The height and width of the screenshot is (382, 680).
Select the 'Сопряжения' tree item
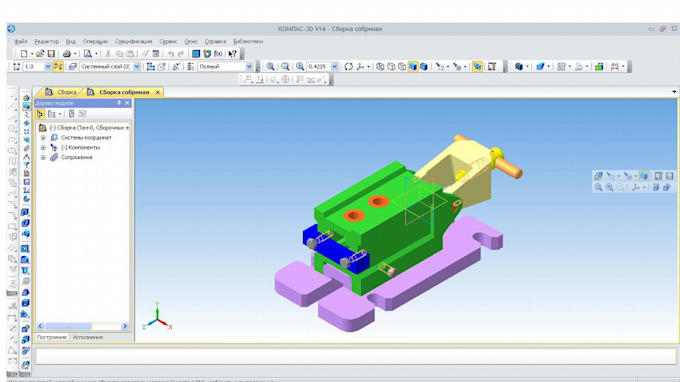pyautogui.click(x=77, y=157)
